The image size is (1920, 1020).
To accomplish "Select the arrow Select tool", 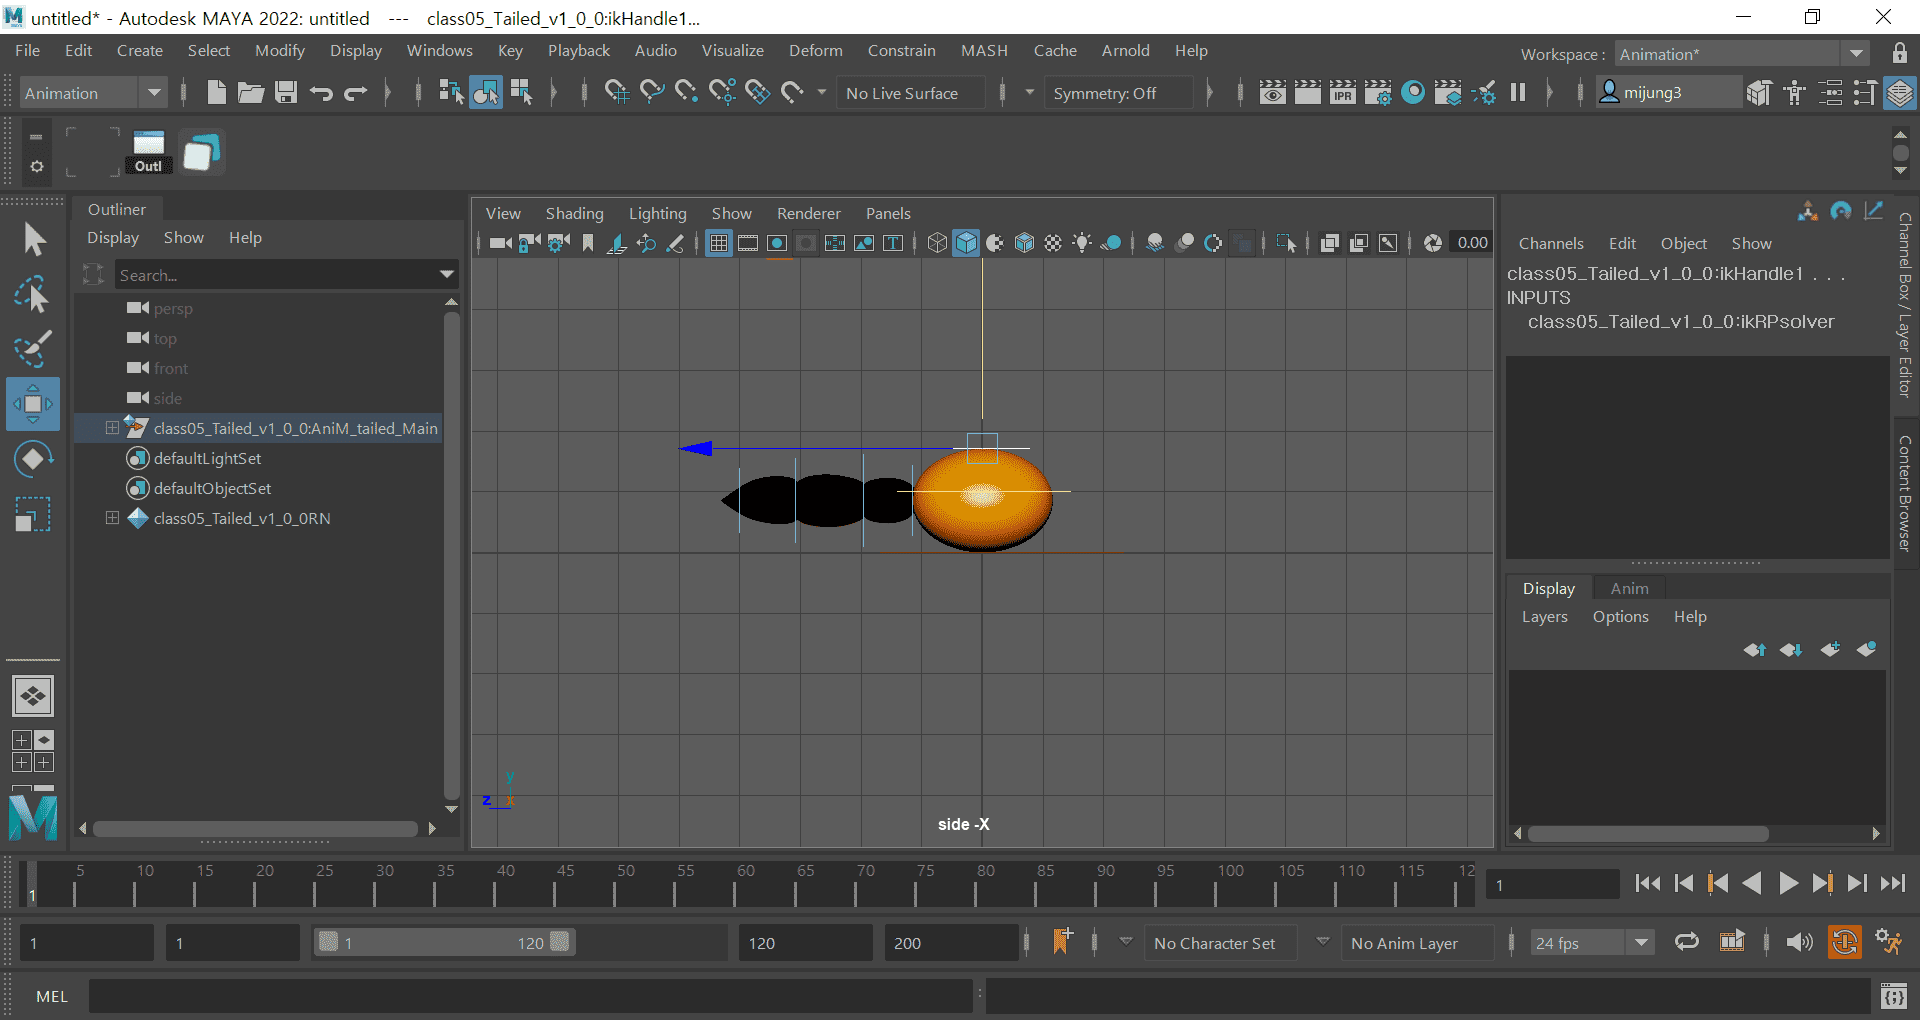I will point(33,239).
